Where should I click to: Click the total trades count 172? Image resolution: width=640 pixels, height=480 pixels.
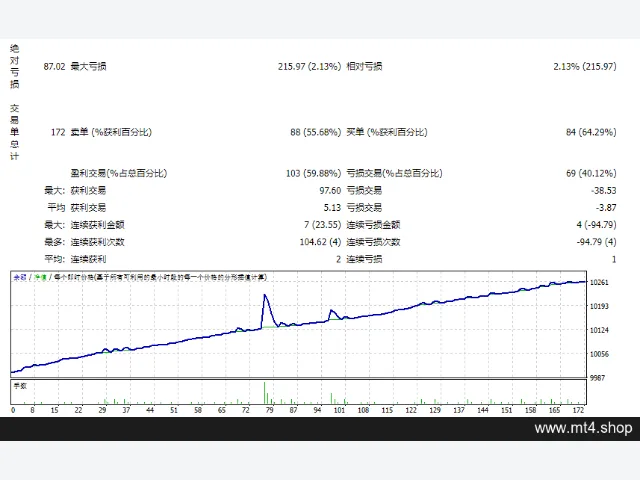click(x=58, y=132)
